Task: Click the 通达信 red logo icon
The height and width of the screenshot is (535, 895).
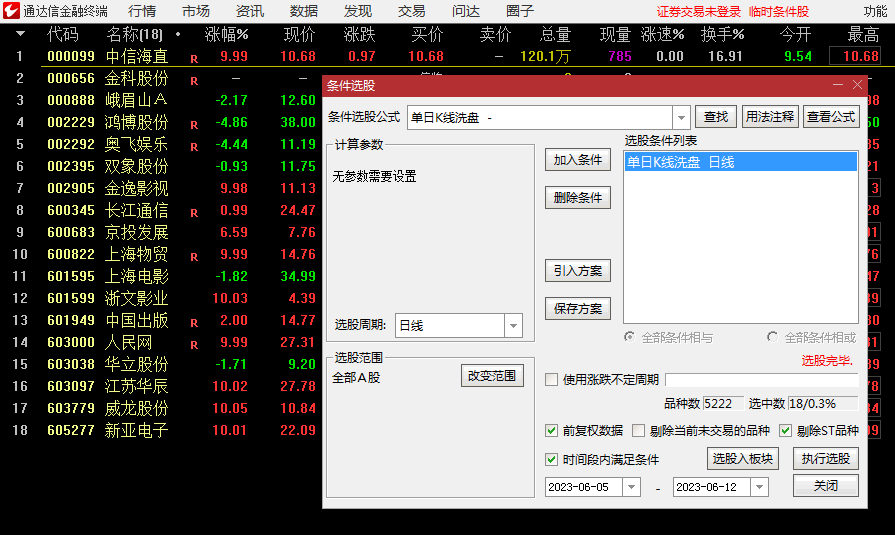Action: click(11, 10)
